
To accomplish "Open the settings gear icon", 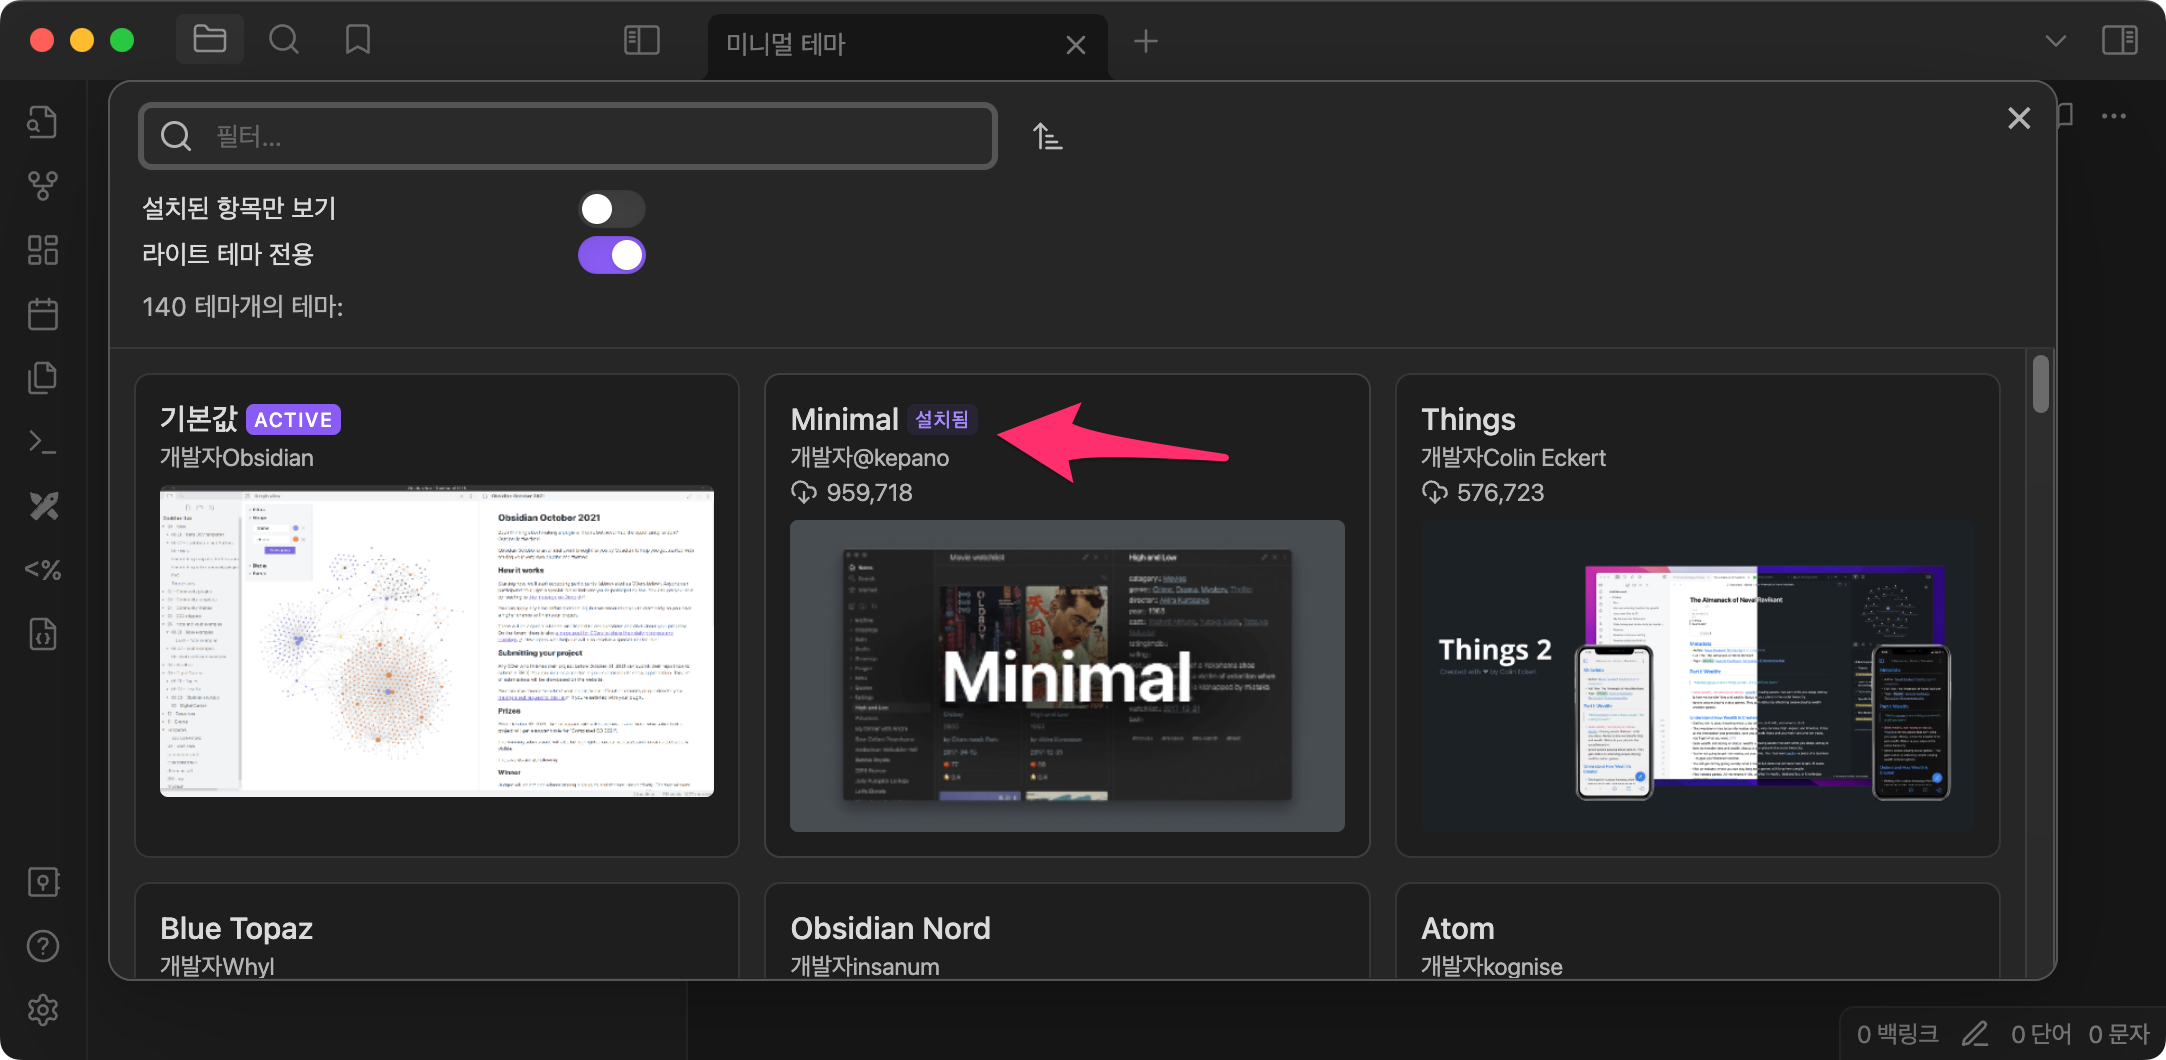I will [x=42, y=1010].
